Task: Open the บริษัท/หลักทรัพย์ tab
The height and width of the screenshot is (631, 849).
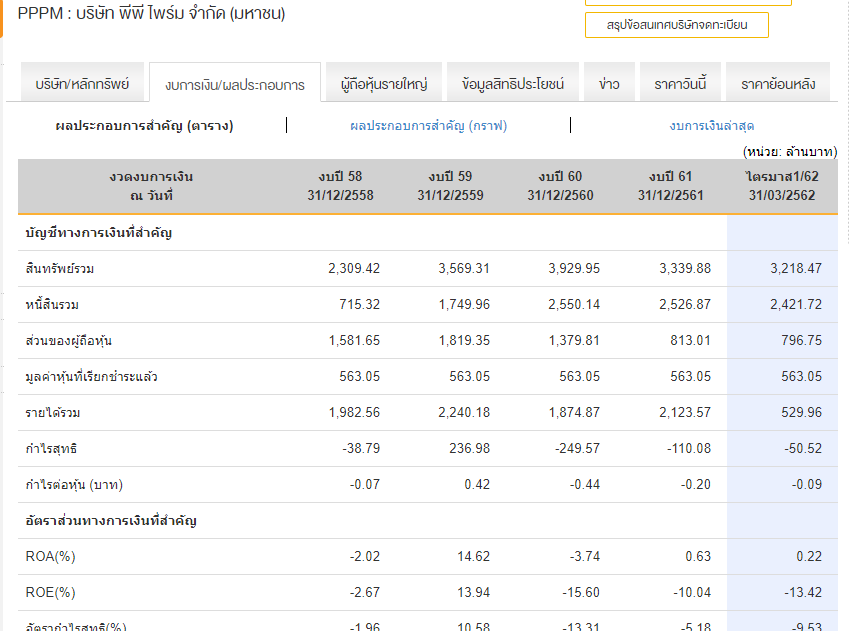Action: [82, 84]
